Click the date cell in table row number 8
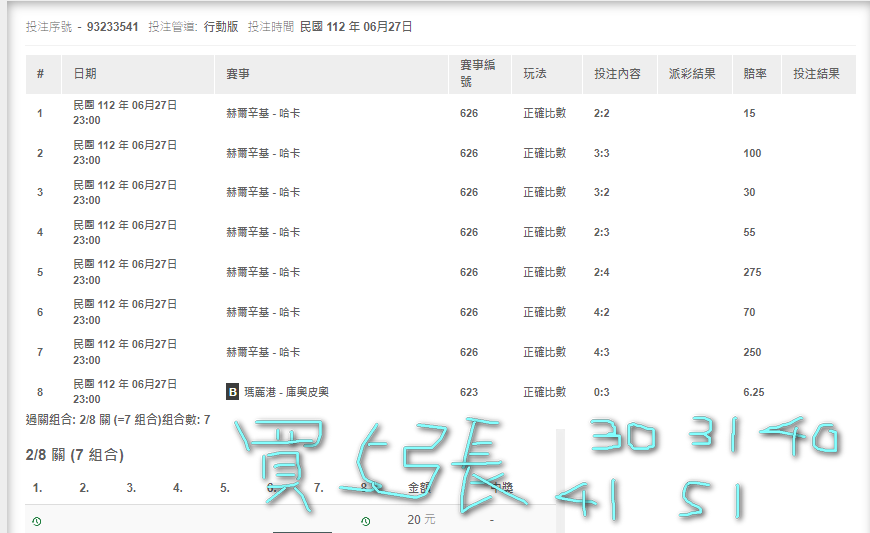Screen dimensions: 870x533 pos(125,392)
